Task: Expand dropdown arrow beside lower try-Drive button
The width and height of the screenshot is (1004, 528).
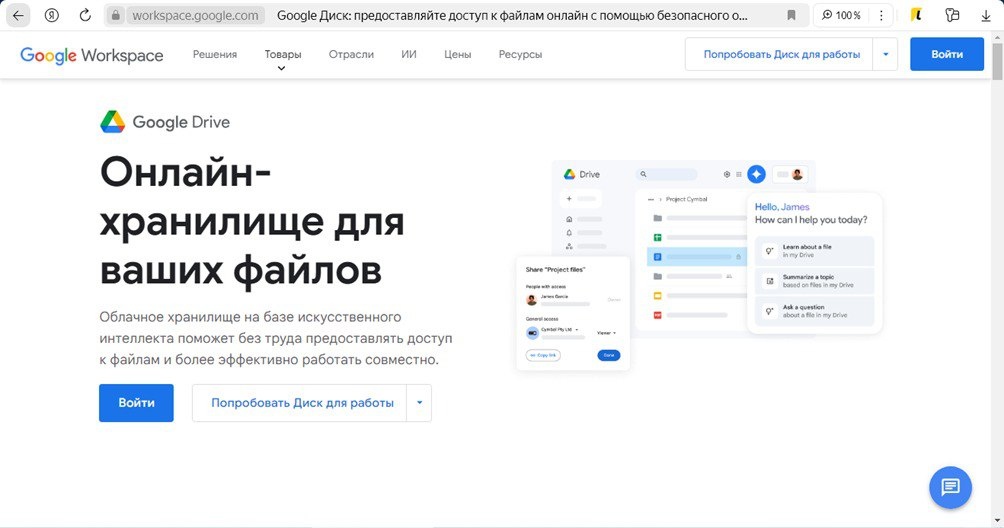Action: click(419, 403)
